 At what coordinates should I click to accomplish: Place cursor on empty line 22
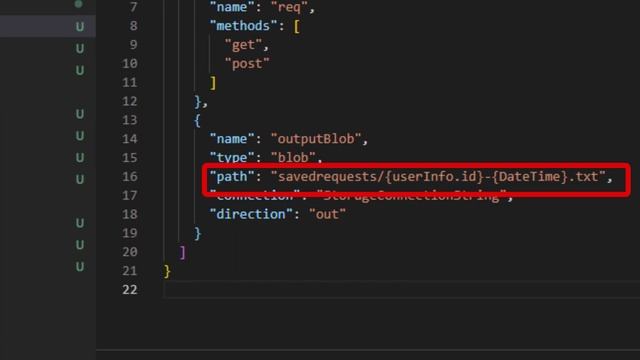(402, 289)
